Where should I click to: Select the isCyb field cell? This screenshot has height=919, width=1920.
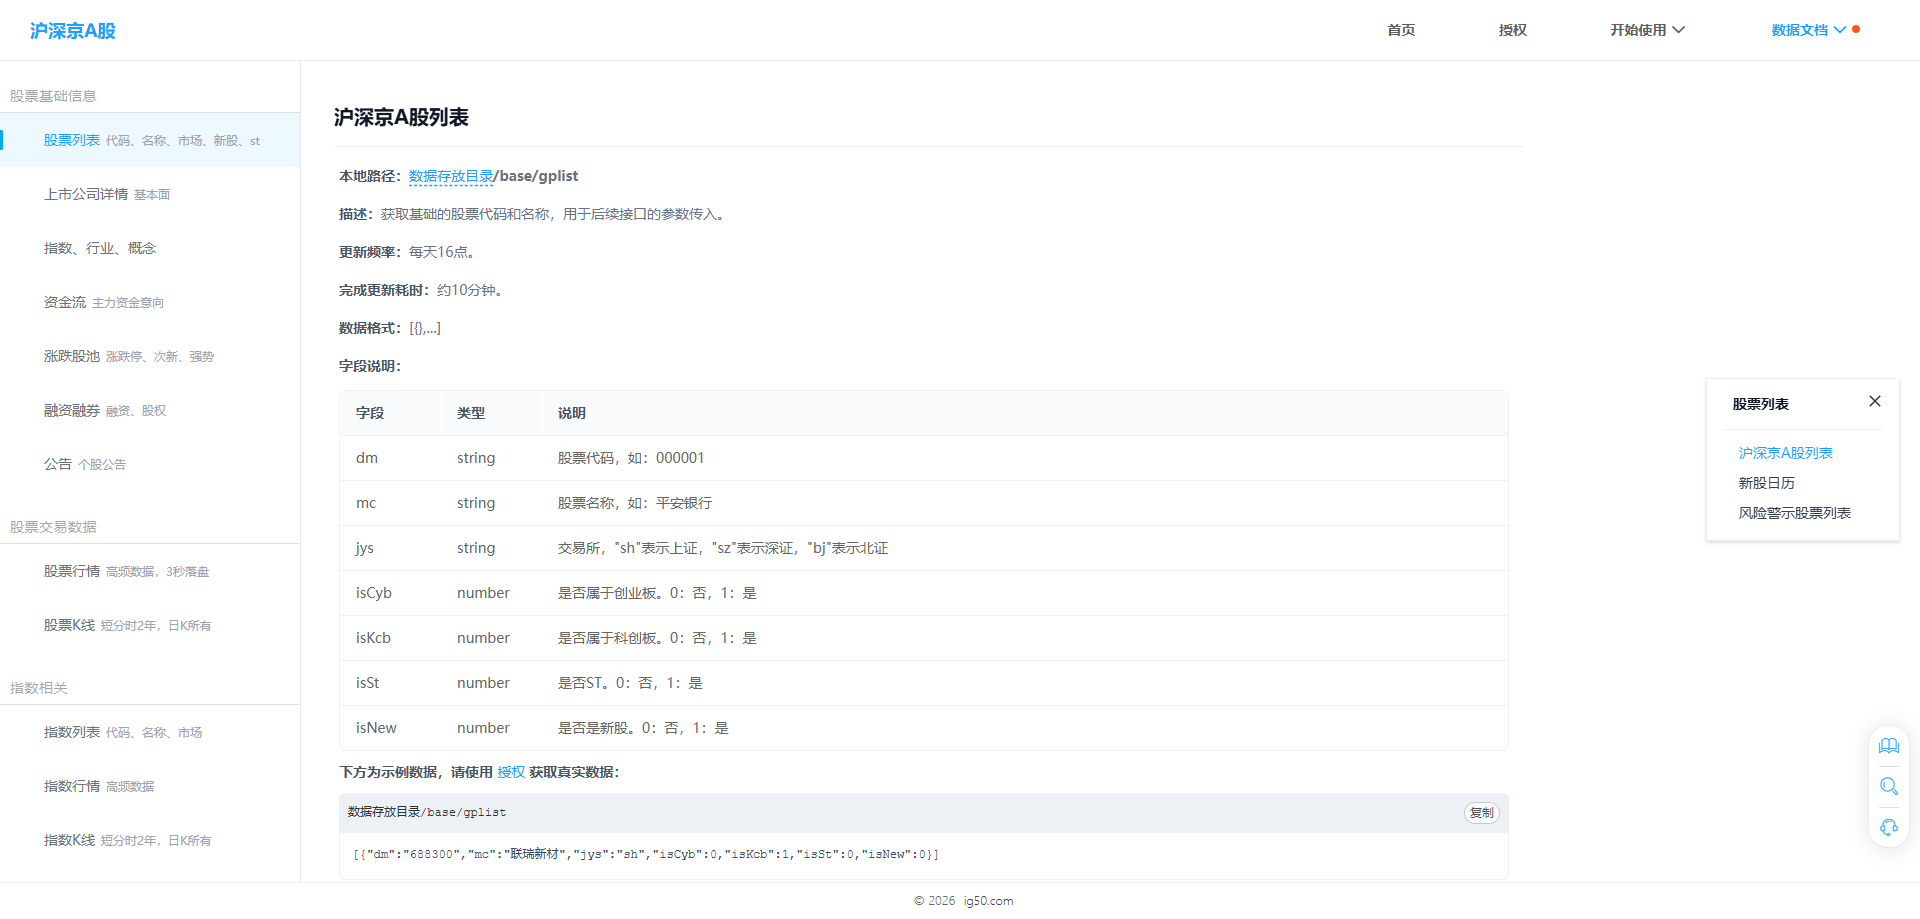(x=391, y=593)
